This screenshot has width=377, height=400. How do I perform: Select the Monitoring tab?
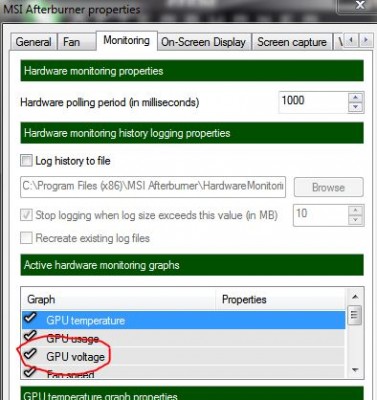click(x=127, y=41)
